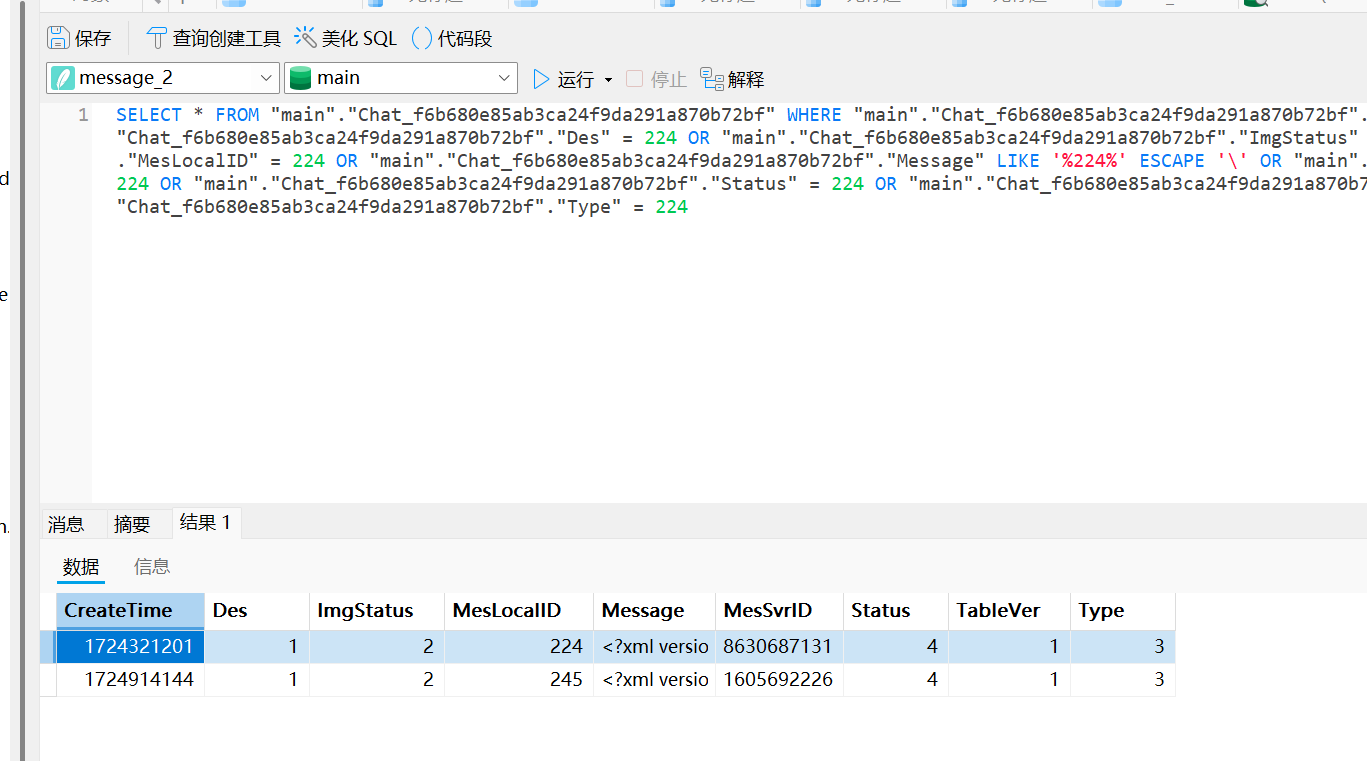Click the Status column header
Screen dimensions: 1367x761
[896, 611]
